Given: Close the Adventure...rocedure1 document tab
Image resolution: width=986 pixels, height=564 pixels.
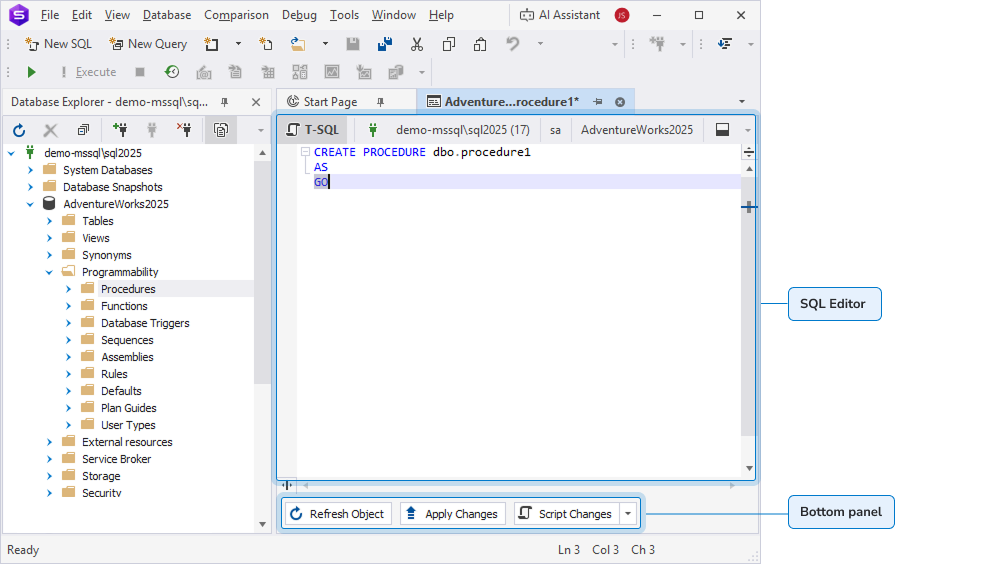Looking at the screenshot, I should pos(620,102).
